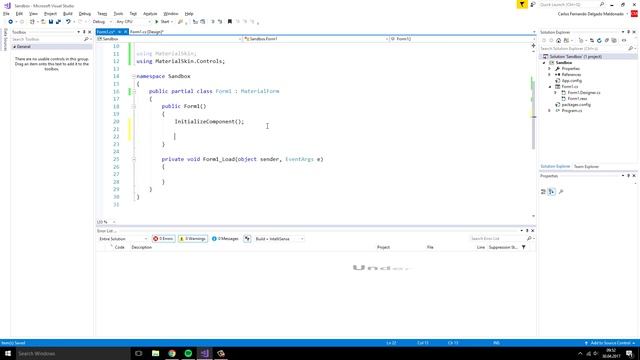This screenshot has height=360, width=640.
Task: Pin the Solution Explorer panel pushpin
Action: point(629,32)
